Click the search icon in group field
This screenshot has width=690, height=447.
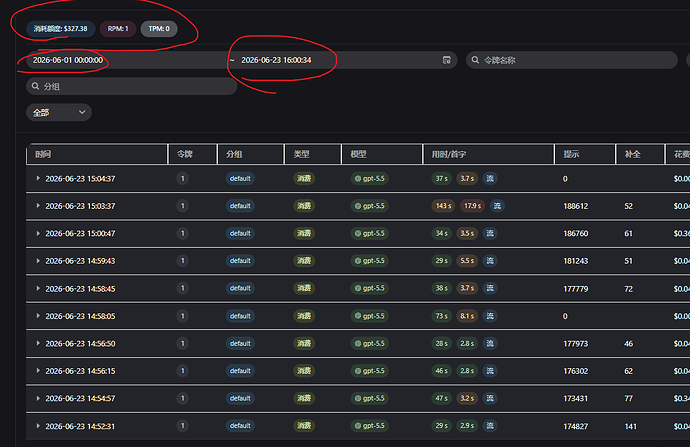[x=35, y=86]
